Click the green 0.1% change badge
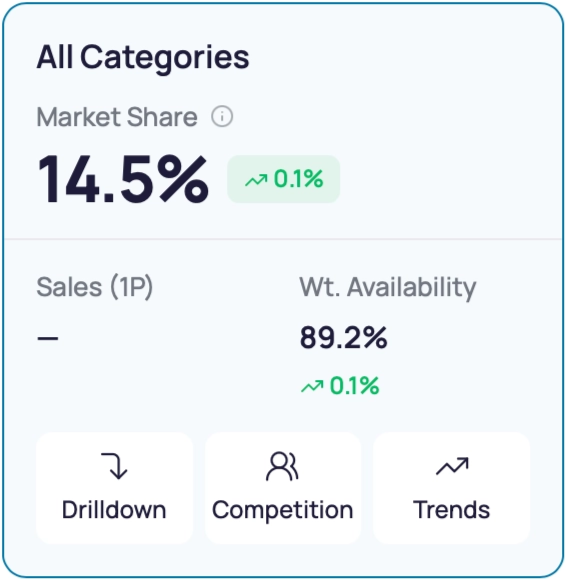566x580 pixels. pyautogui.click(x=283, y=179)
